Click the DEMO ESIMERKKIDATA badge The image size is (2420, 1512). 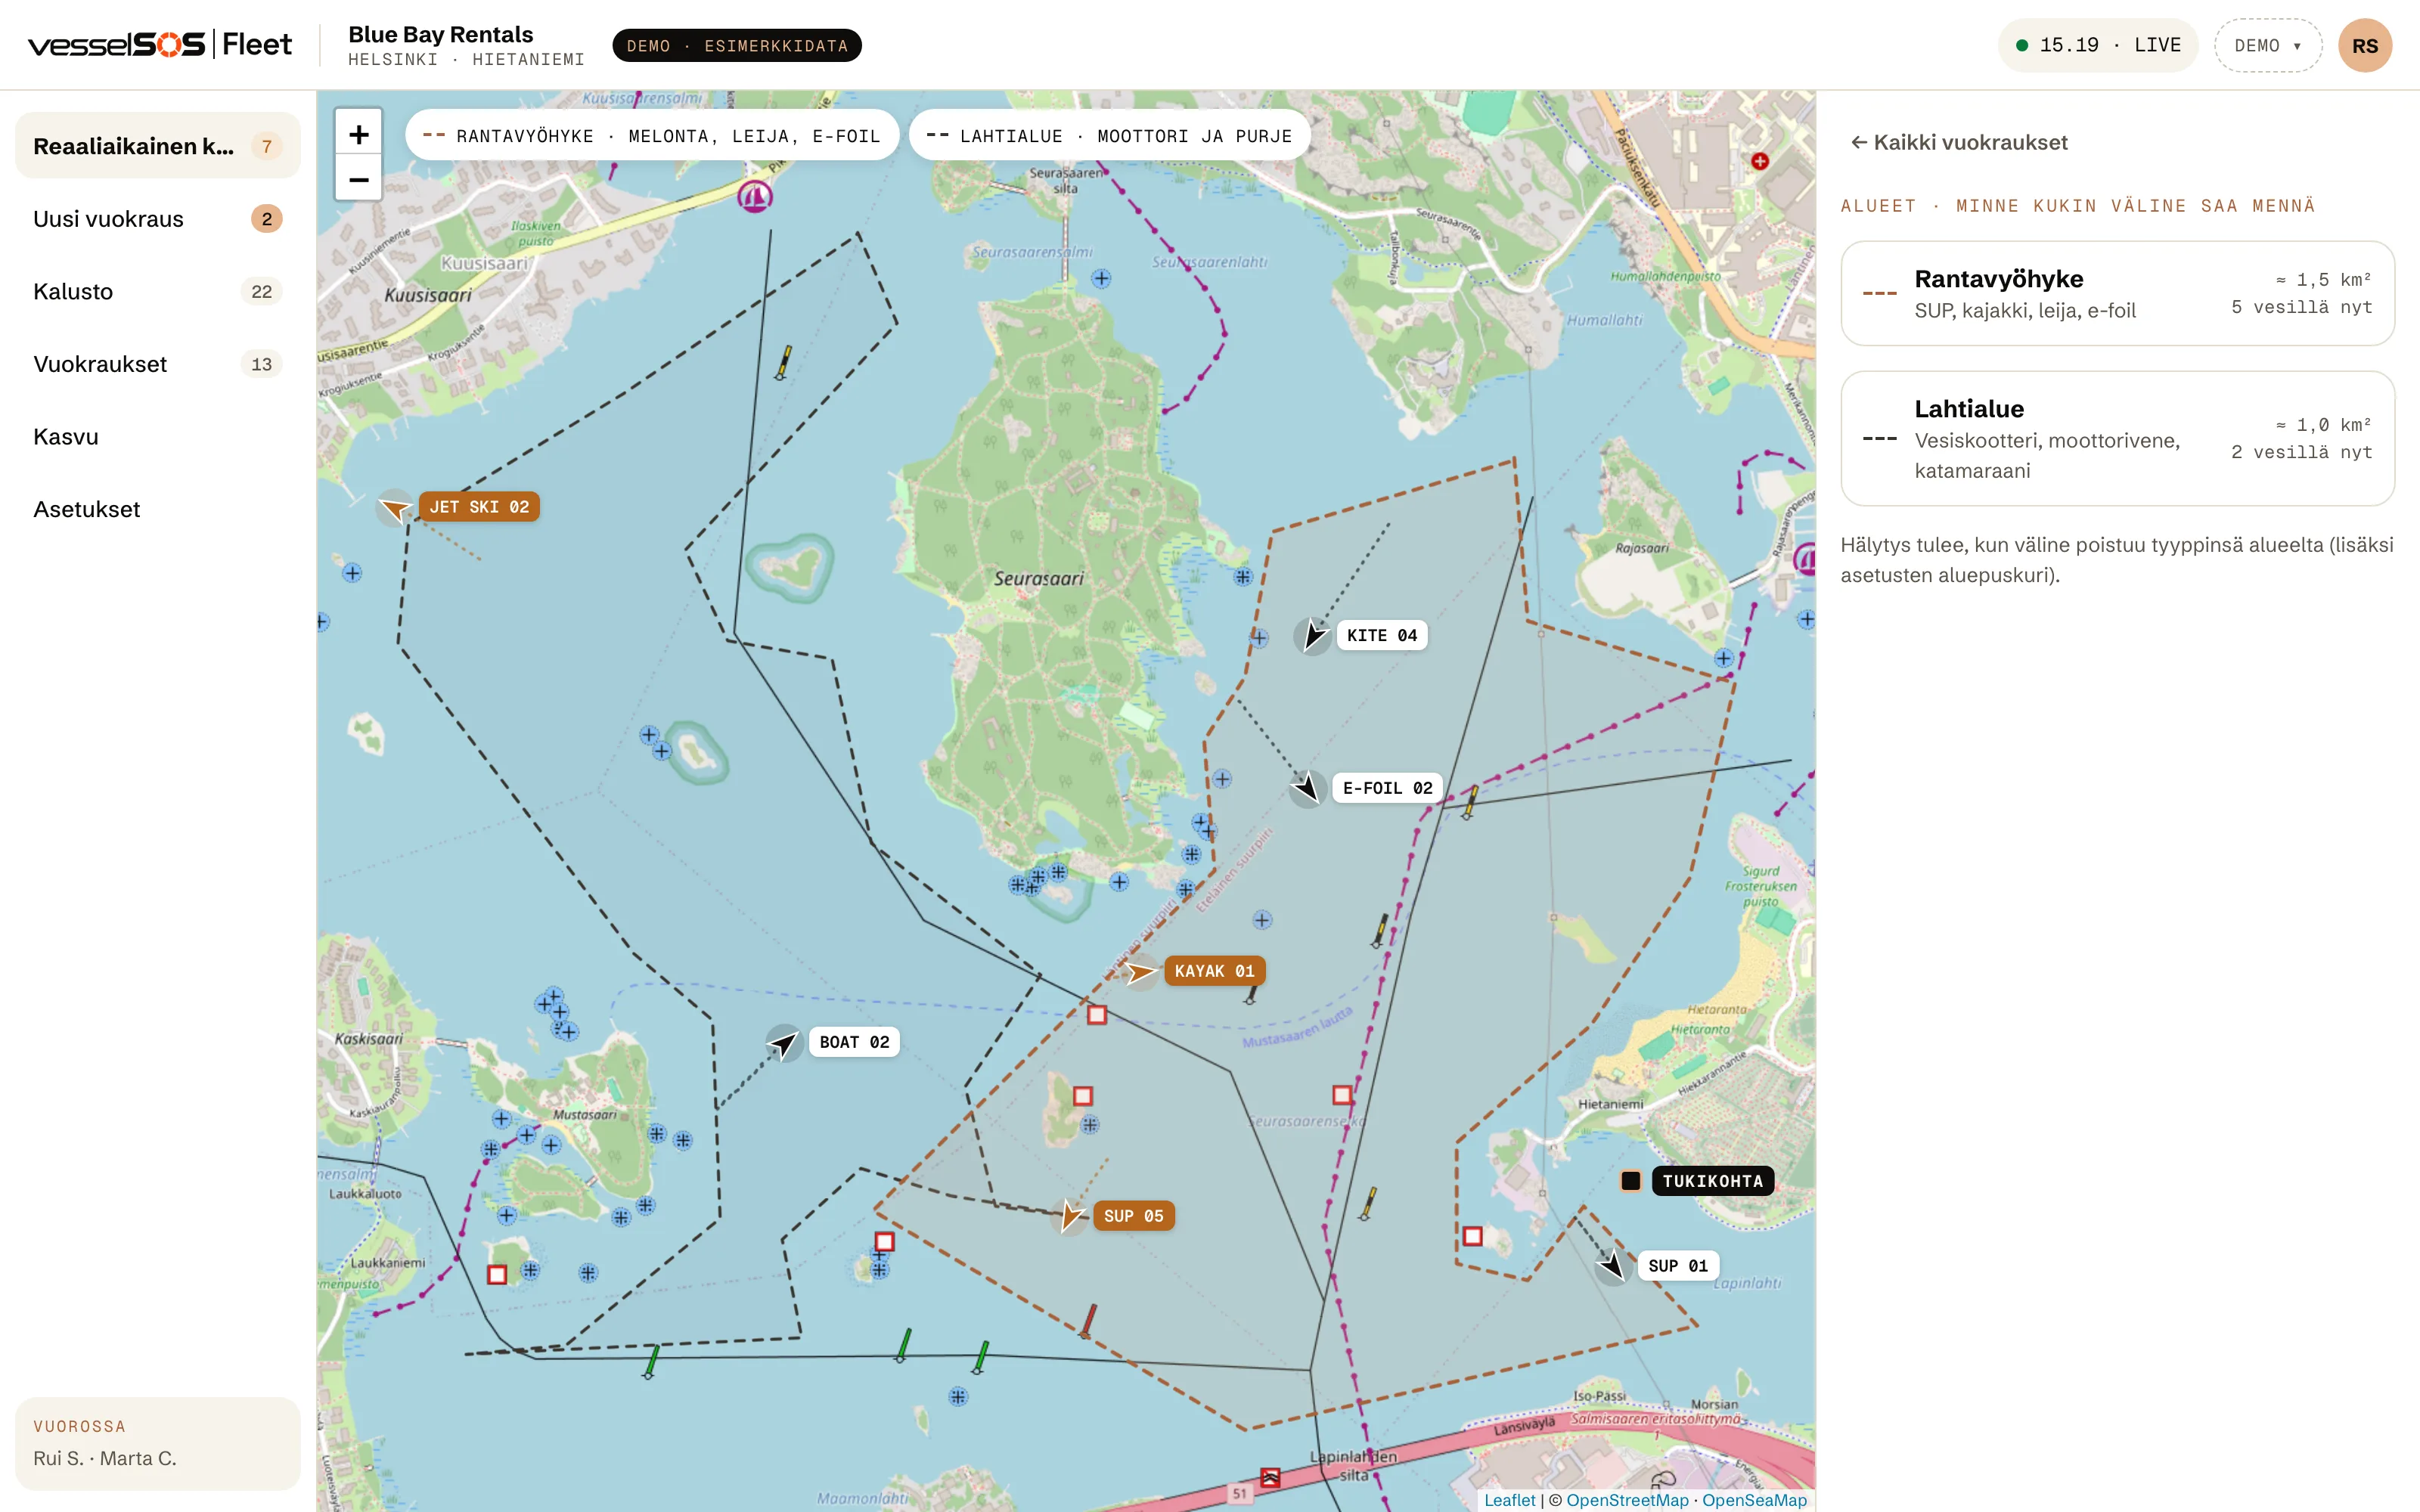pos(737,45)
